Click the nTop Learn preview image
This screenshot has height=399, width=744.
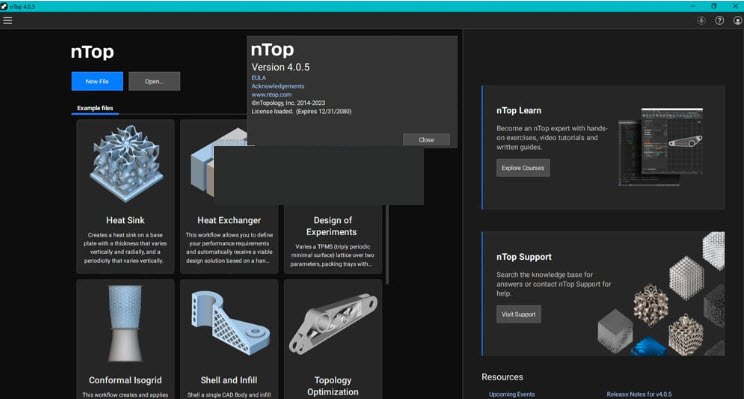point(660,146)
